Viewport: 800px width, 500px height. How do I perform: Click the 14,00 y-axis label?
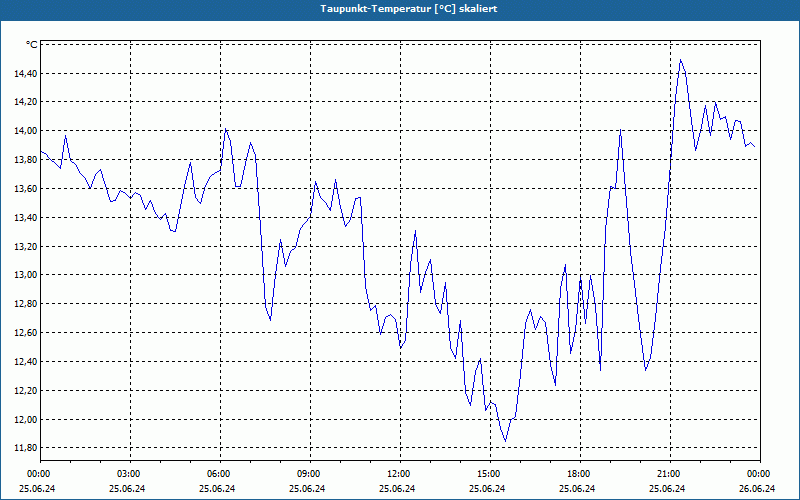(25, 131)
